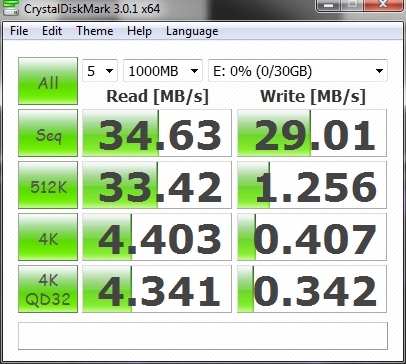Start the Seq benchmark
This screenshot has height=364, width=406.
tap(48, 133)
